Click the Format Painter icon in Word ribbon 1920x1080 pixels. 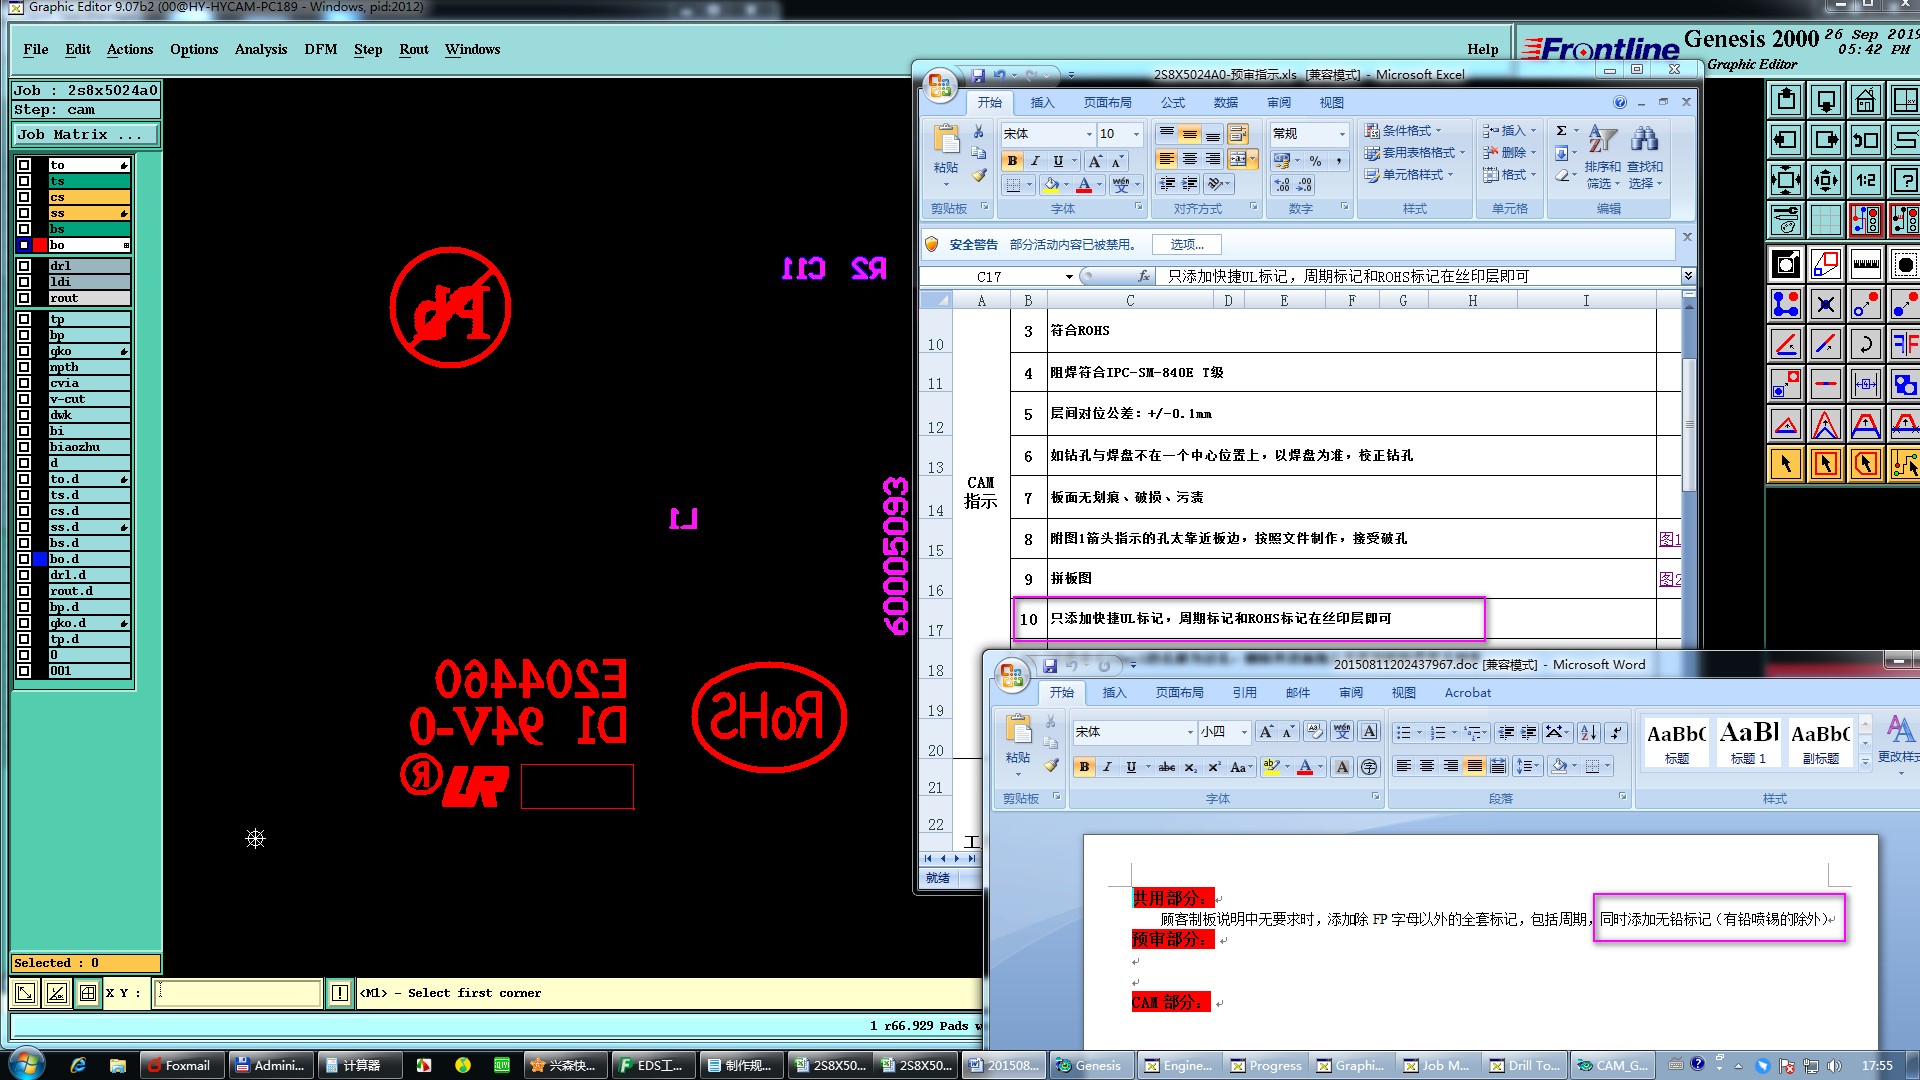[1051, 765]
